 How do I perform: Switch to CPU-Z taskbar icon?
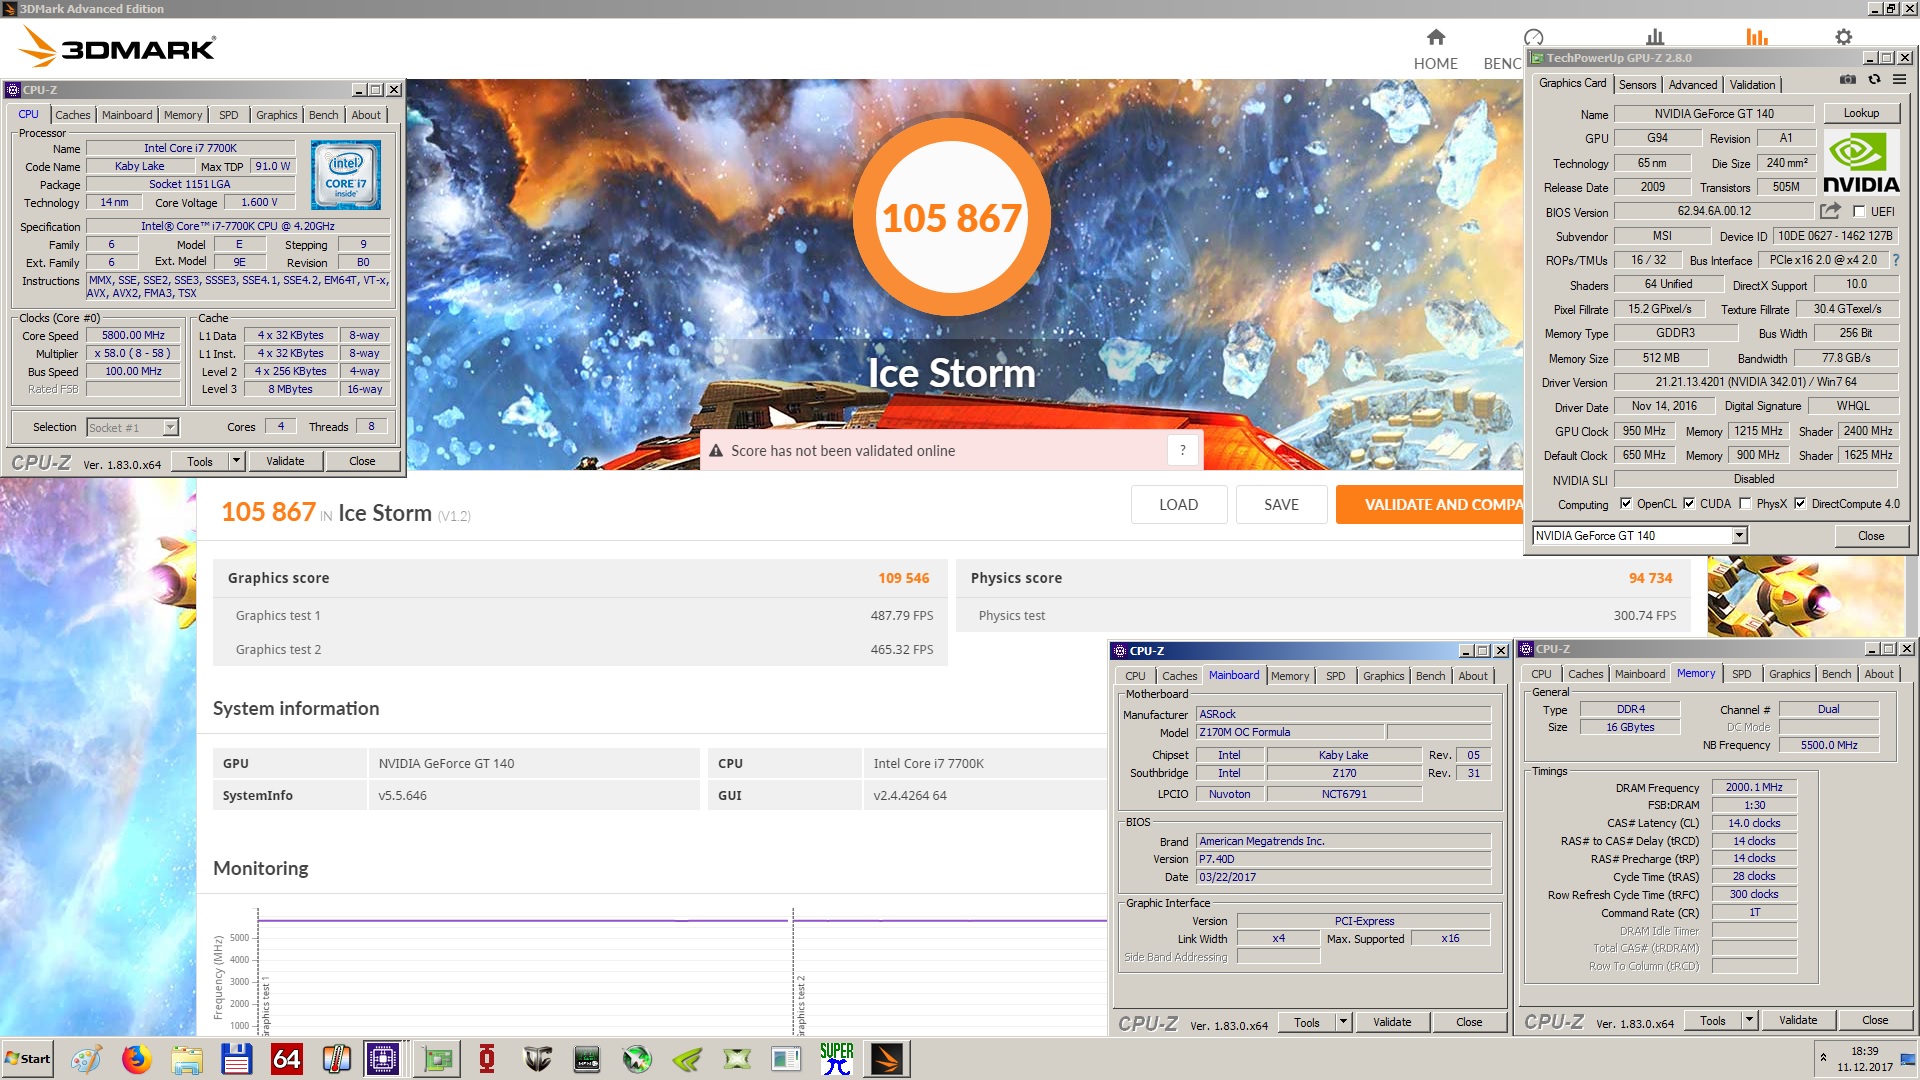point(383,1059)
